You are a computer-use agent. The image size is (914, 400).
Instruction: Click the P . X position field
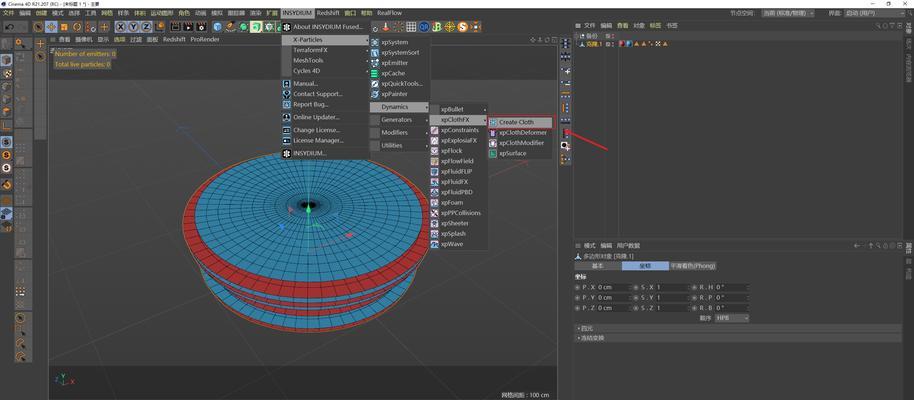pos(612,287)
